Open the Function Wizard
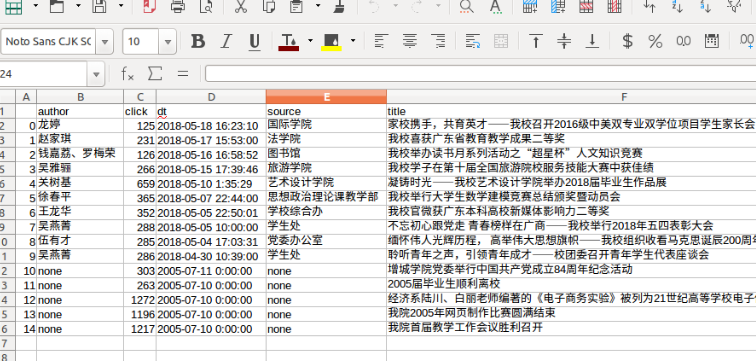Image resolution: width=756 pixels, height=361 pixels. [127, 74]
